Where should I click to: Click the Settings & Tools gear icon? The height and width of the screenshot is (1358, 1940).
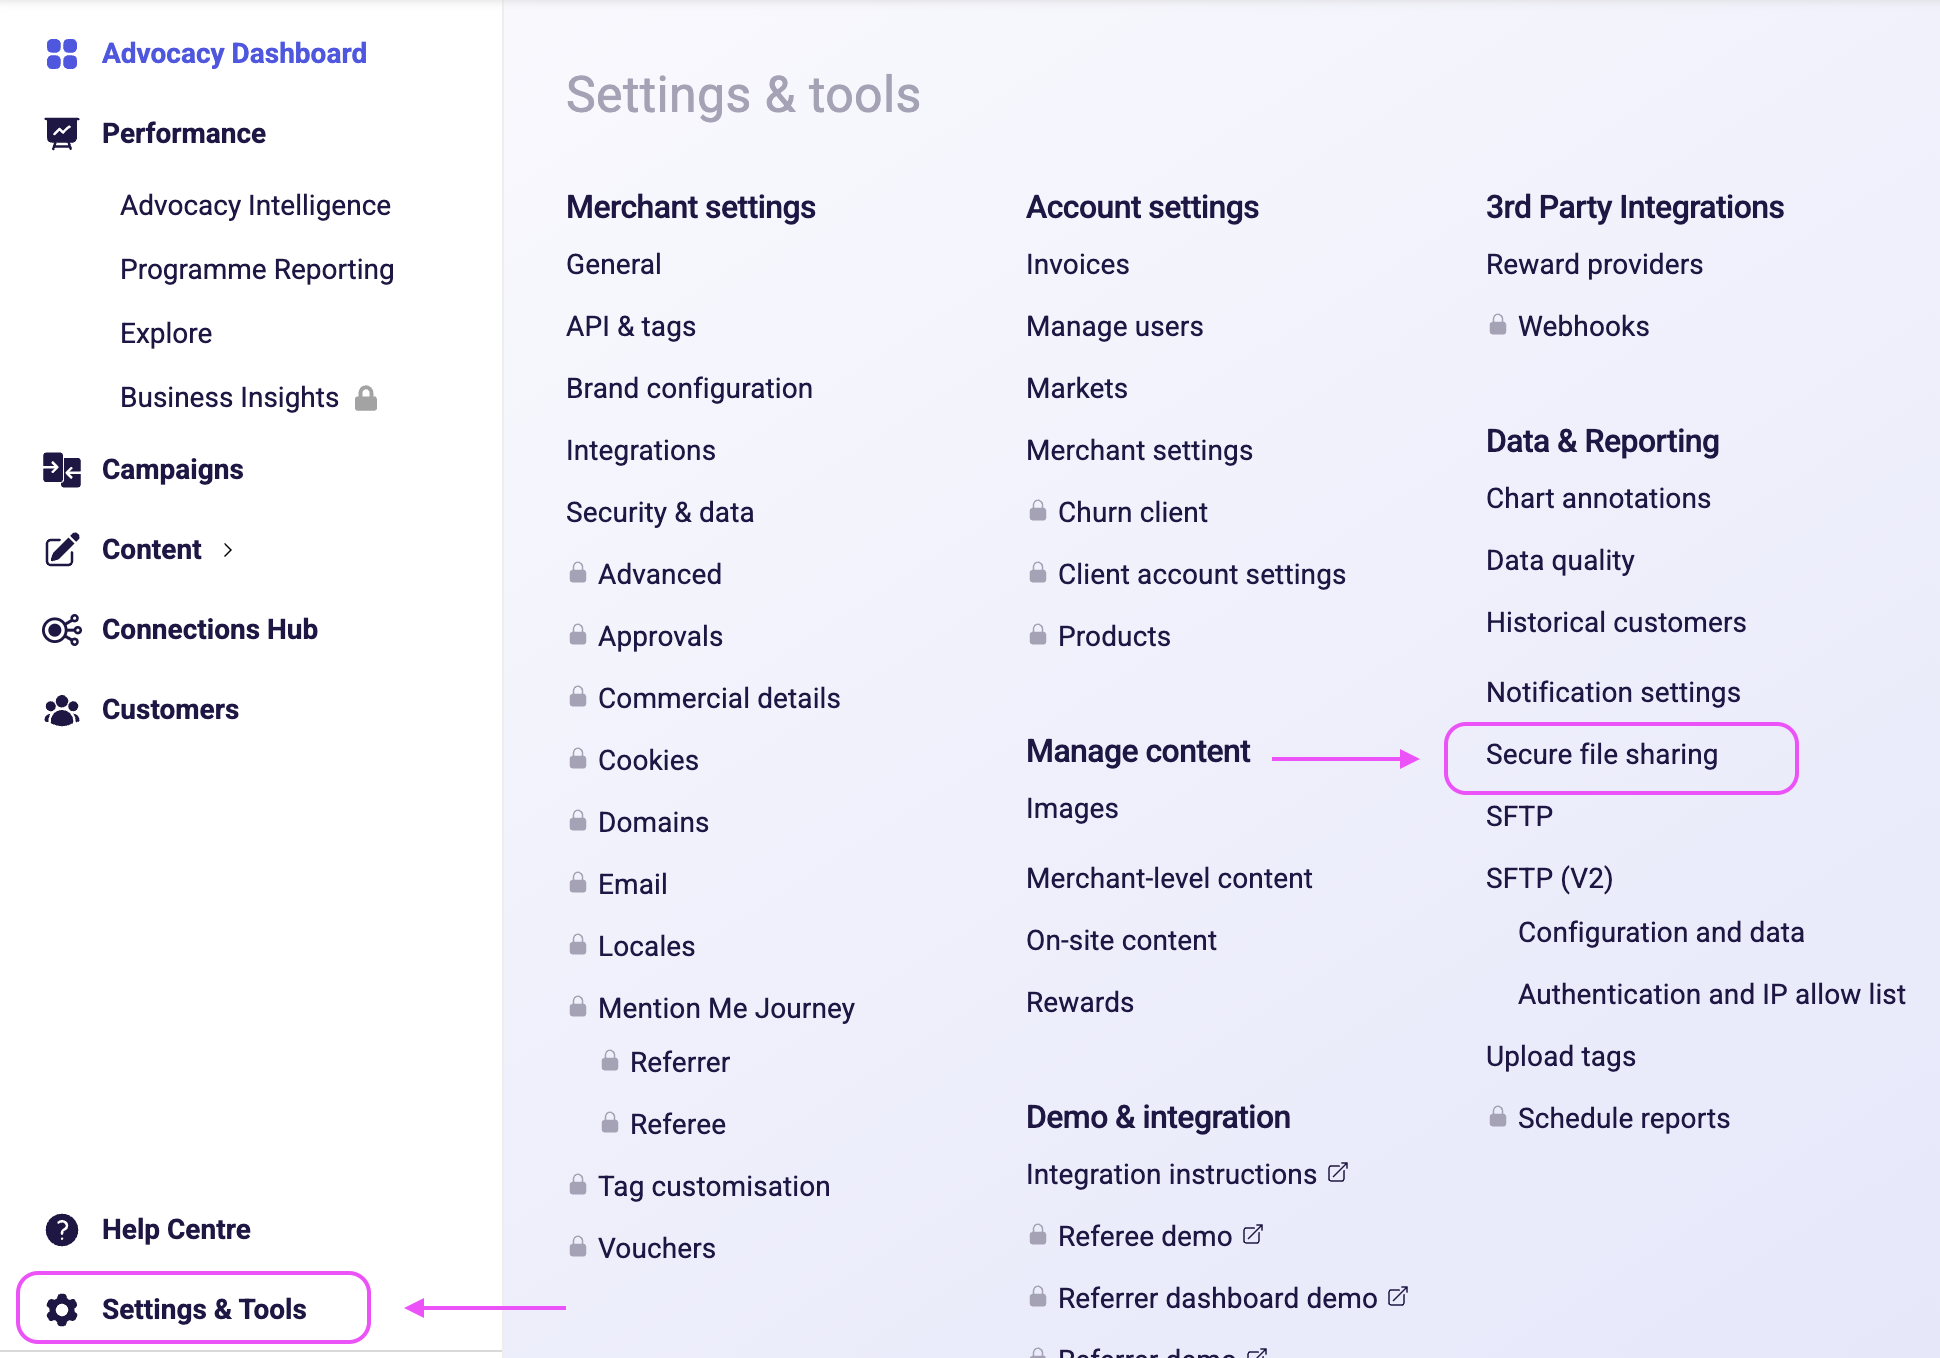[x=62, y=1309]
